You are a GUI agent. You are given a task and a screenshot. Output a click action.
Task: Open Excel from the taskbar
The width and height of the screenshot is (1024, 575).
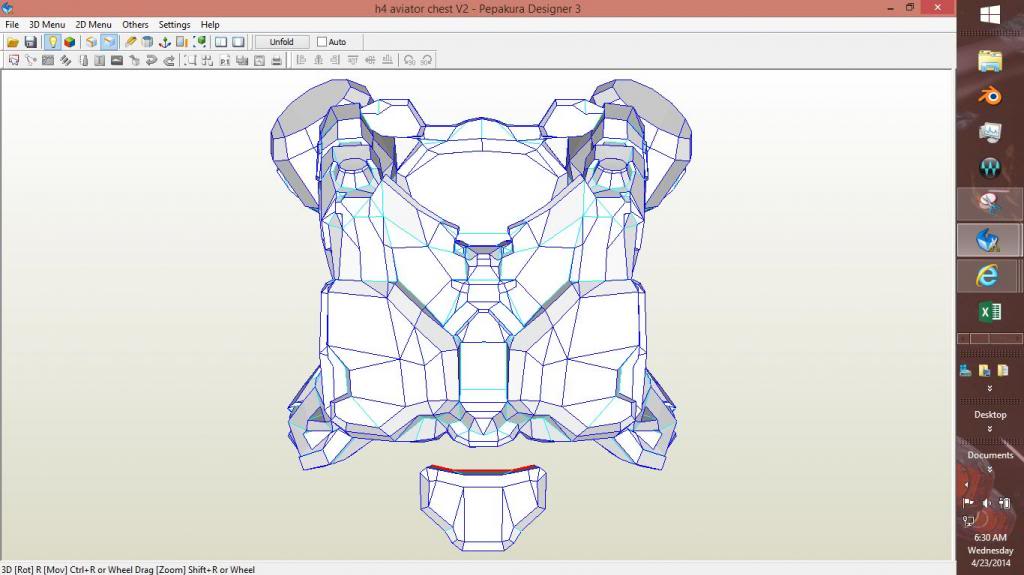(x=990, y=312)
